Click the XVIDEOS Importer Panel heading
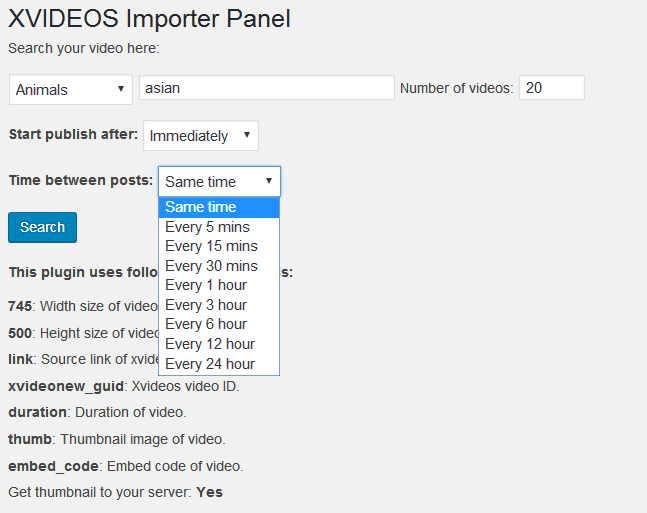 point(149,19)
